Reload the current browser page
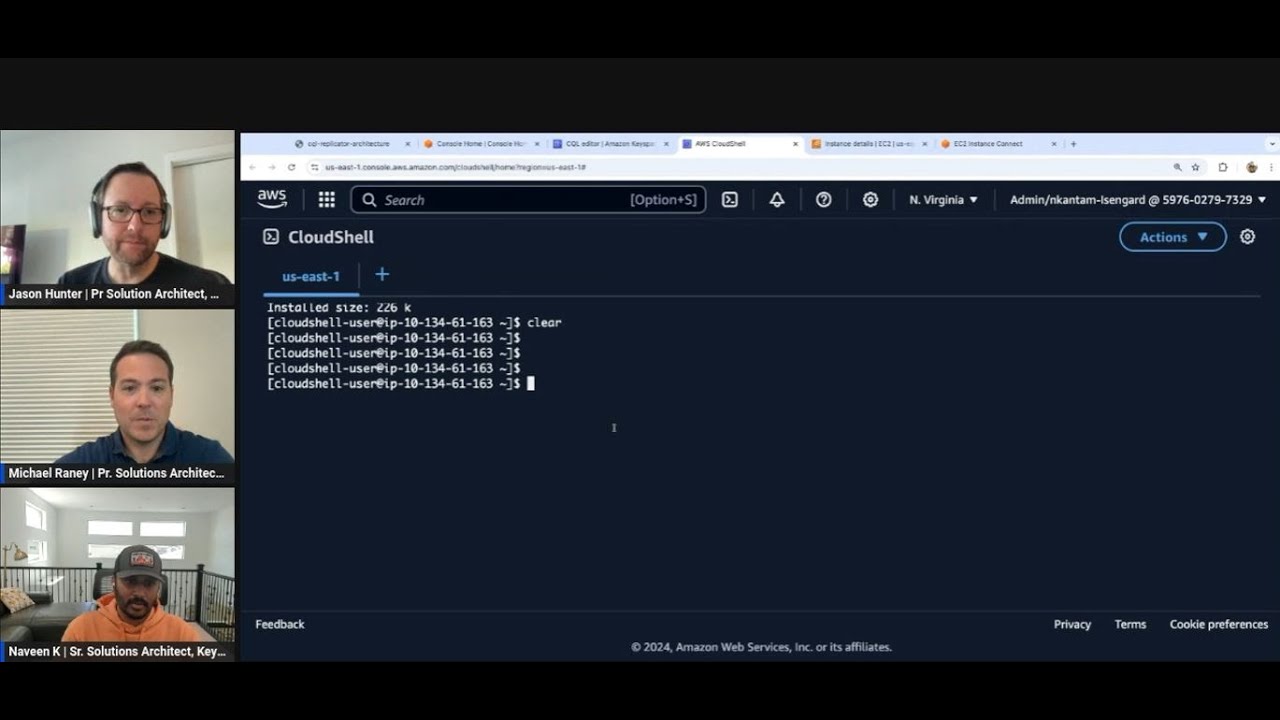1280x720 pixels. click(x=292, y=167)
